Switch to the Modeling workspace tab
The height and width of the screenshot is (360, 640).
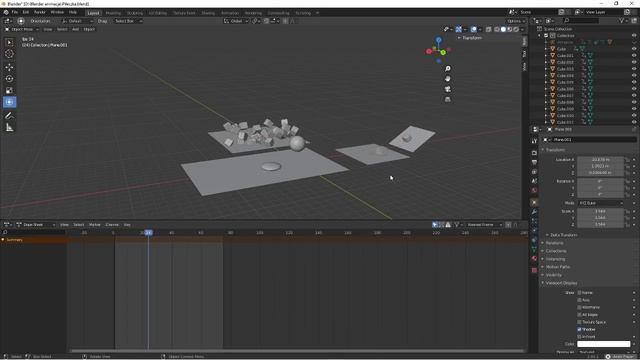113,13
